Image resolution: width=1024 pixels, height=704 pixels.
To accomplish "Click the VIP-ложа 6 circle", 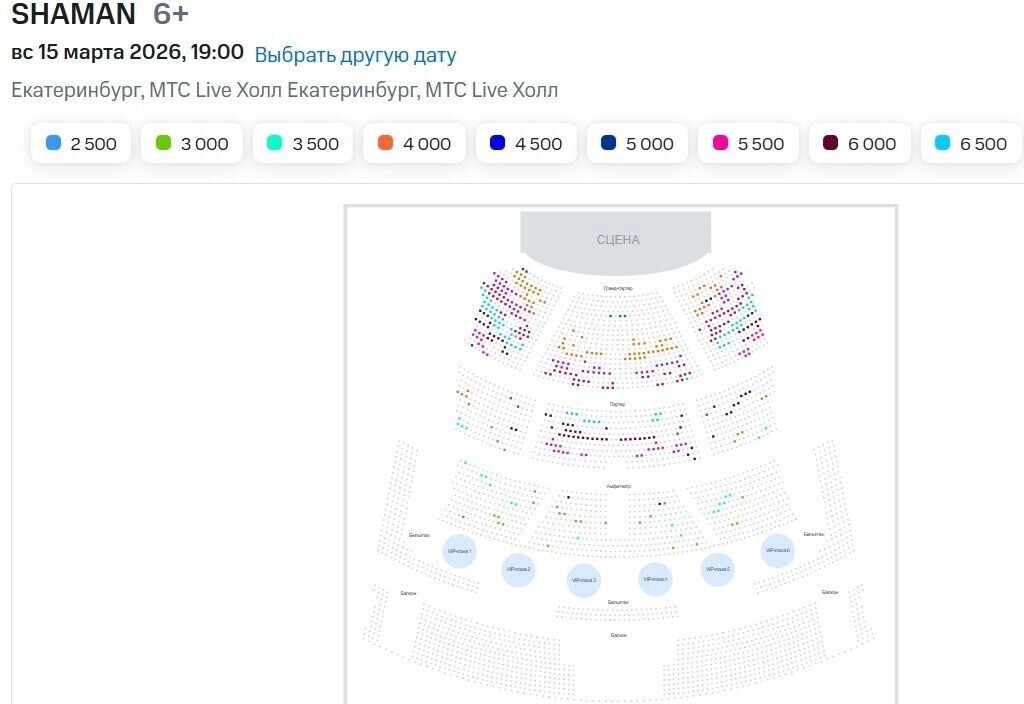I will pos(777,550).
